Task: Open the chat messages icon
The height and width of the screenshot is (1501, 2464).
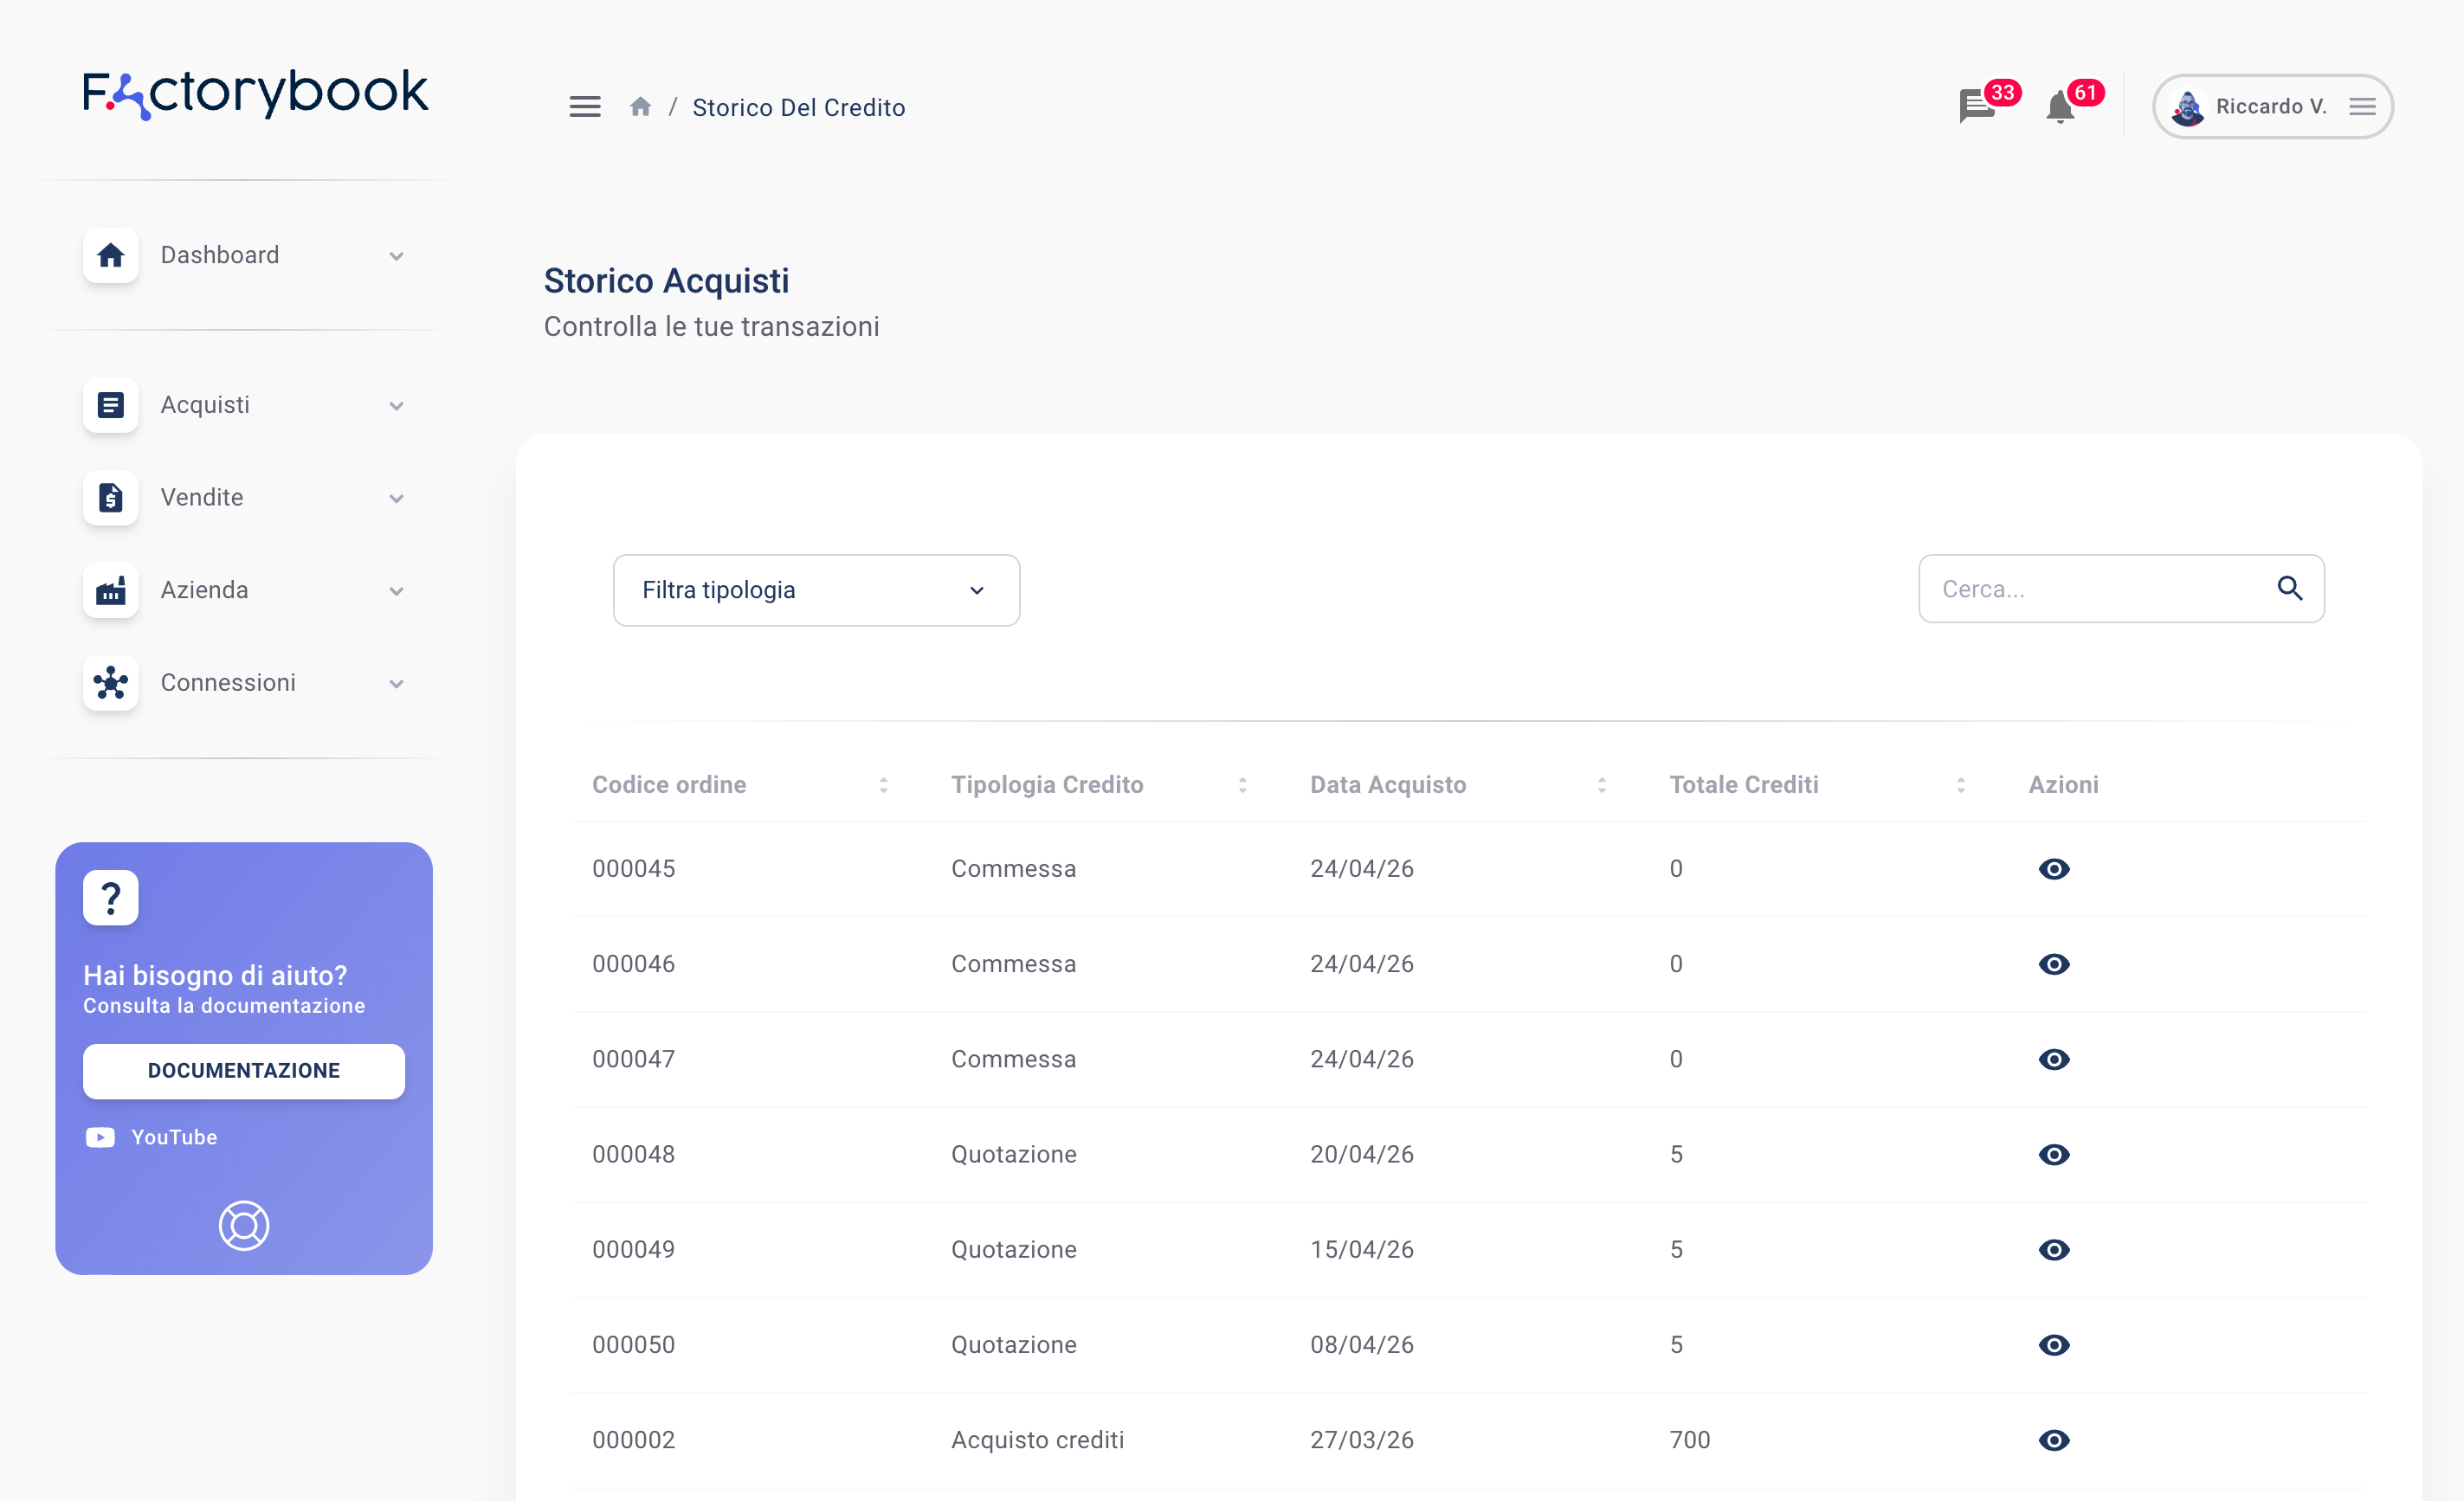Action: pyautogui.click(x=1976, y=106)
